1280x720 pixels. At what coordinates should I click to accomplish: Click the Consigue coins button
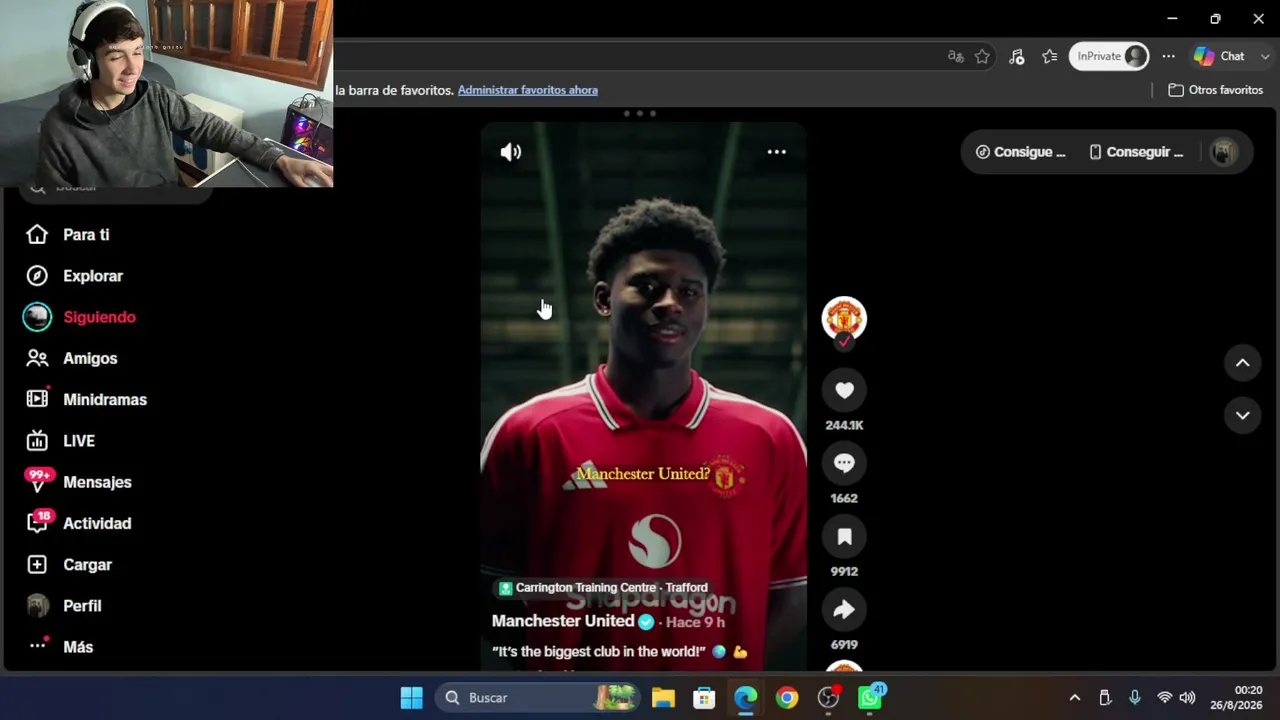pyautogui.click(x=1020, y=152)
